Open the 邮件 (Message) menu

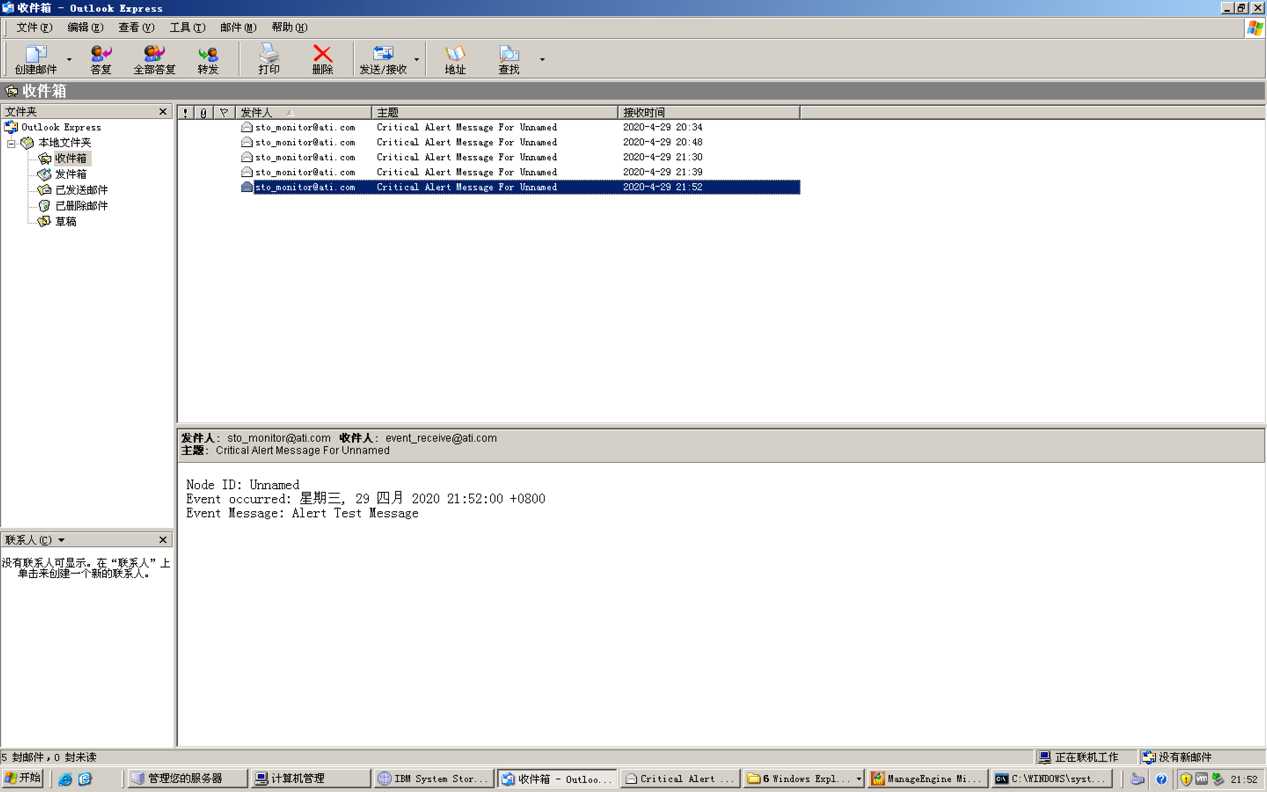[x=237, y=28]
